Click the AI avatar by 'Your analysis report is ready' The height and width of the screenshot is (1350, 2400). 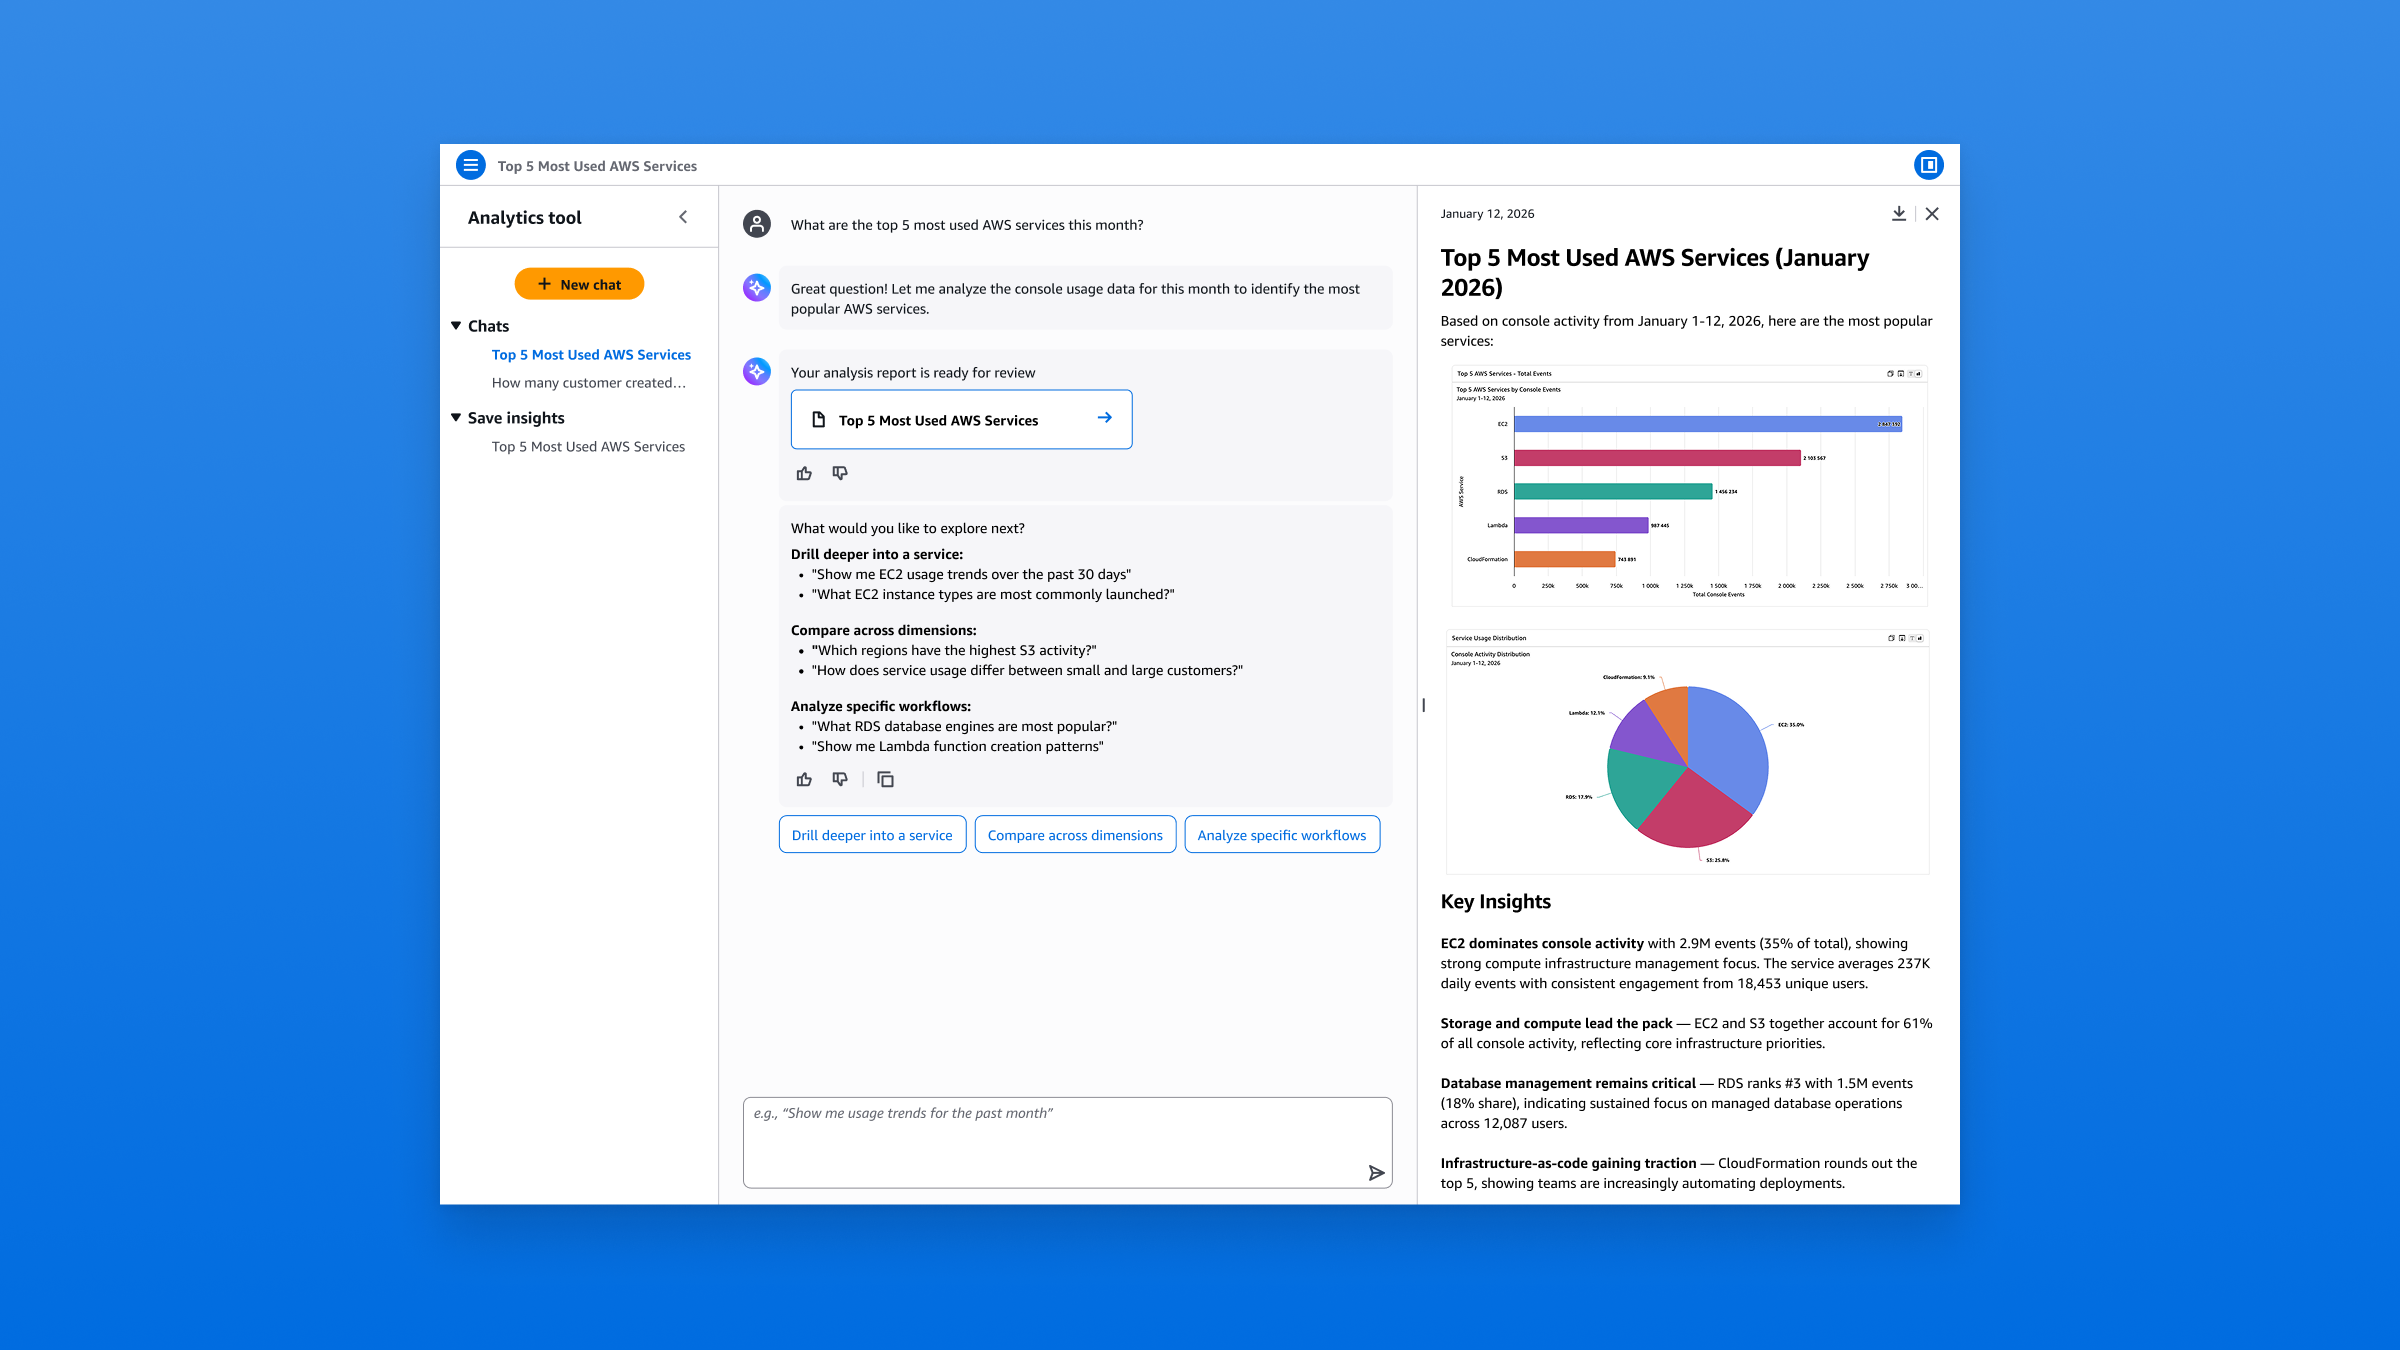click(x=757, y=372)
